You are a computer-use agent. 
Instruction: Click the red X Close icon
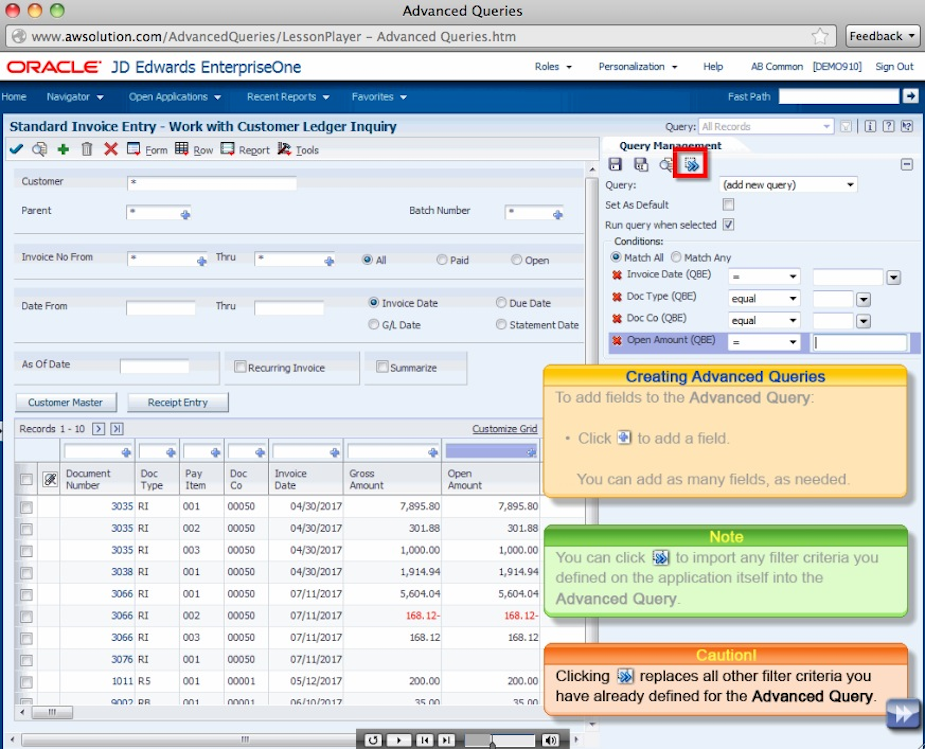pos(111,149)
